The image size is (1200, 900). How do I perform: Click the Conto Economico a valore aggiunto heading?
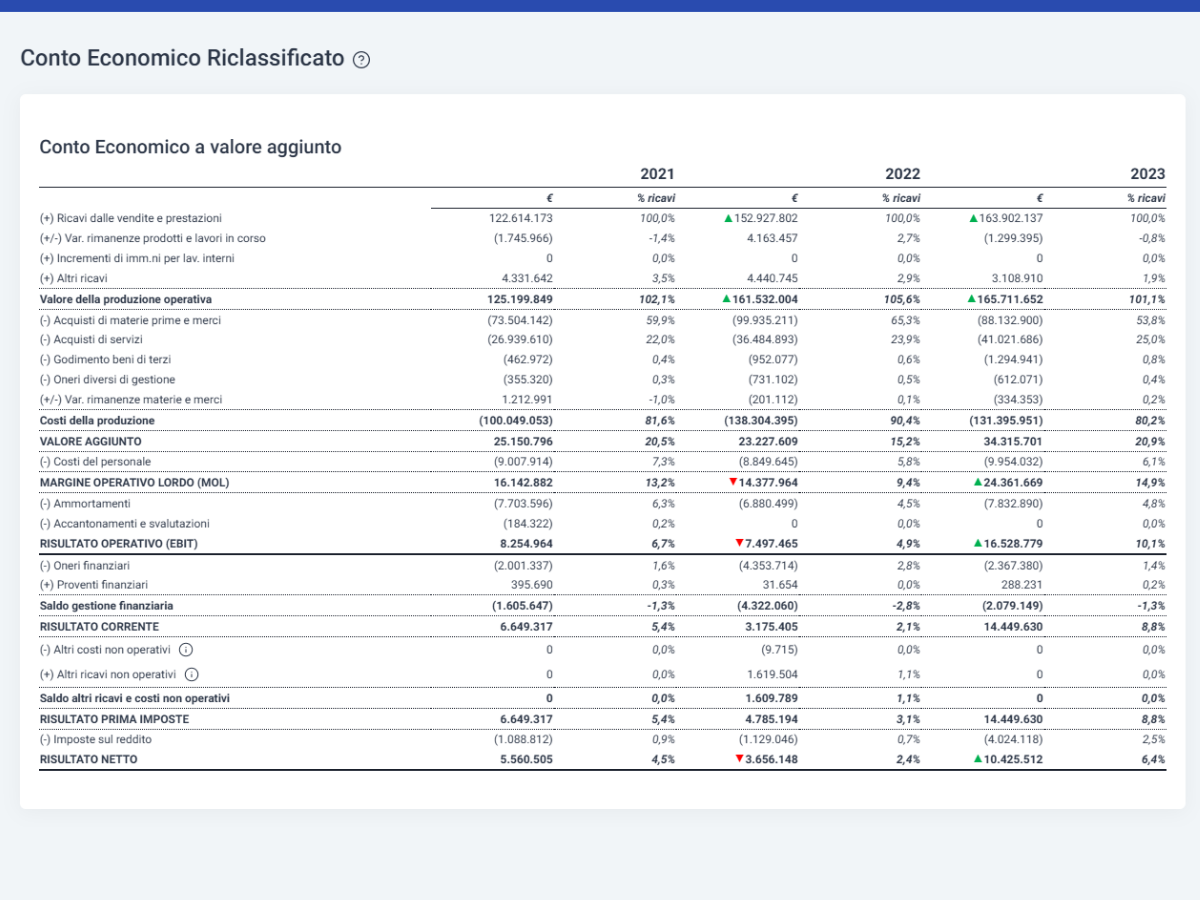pos(190,147)
